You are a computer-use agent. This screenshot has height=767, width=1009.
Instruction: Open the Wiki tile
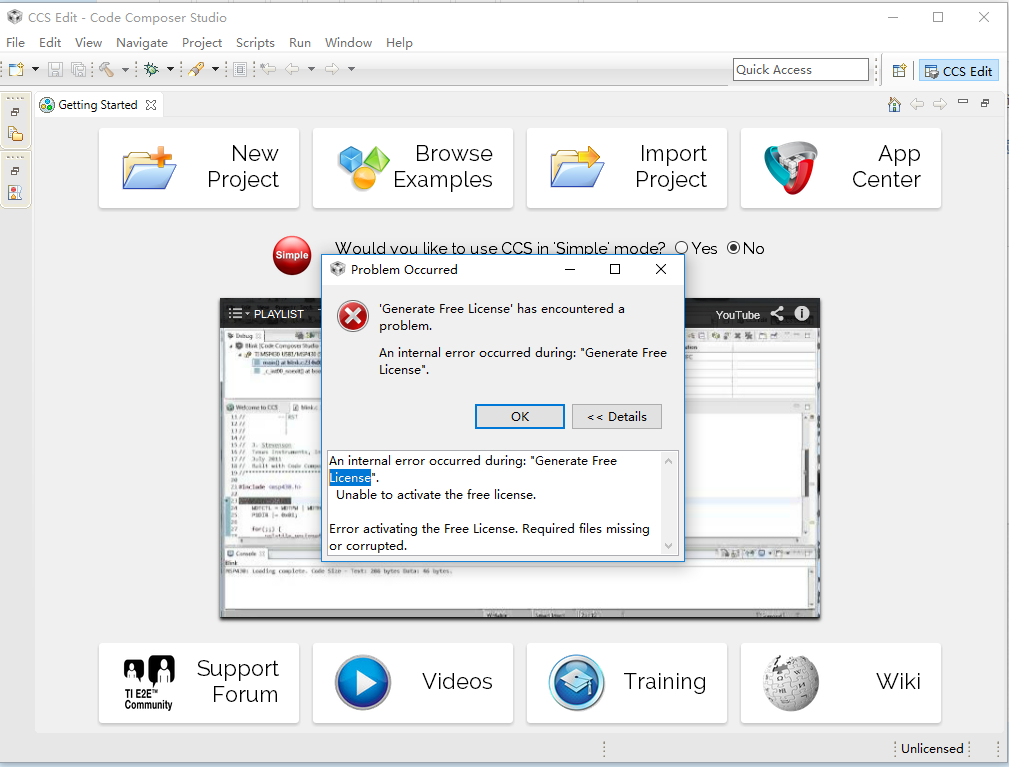(x=840, y=683)
